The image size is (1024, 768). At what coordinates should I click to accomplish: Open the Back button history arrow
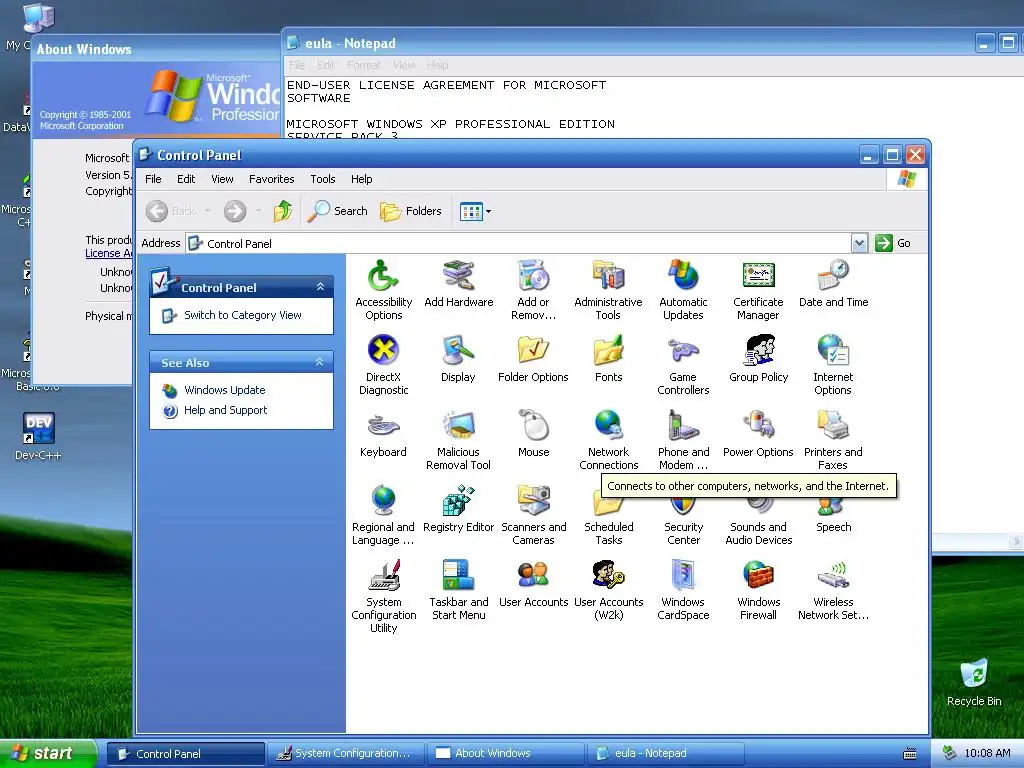207,211
